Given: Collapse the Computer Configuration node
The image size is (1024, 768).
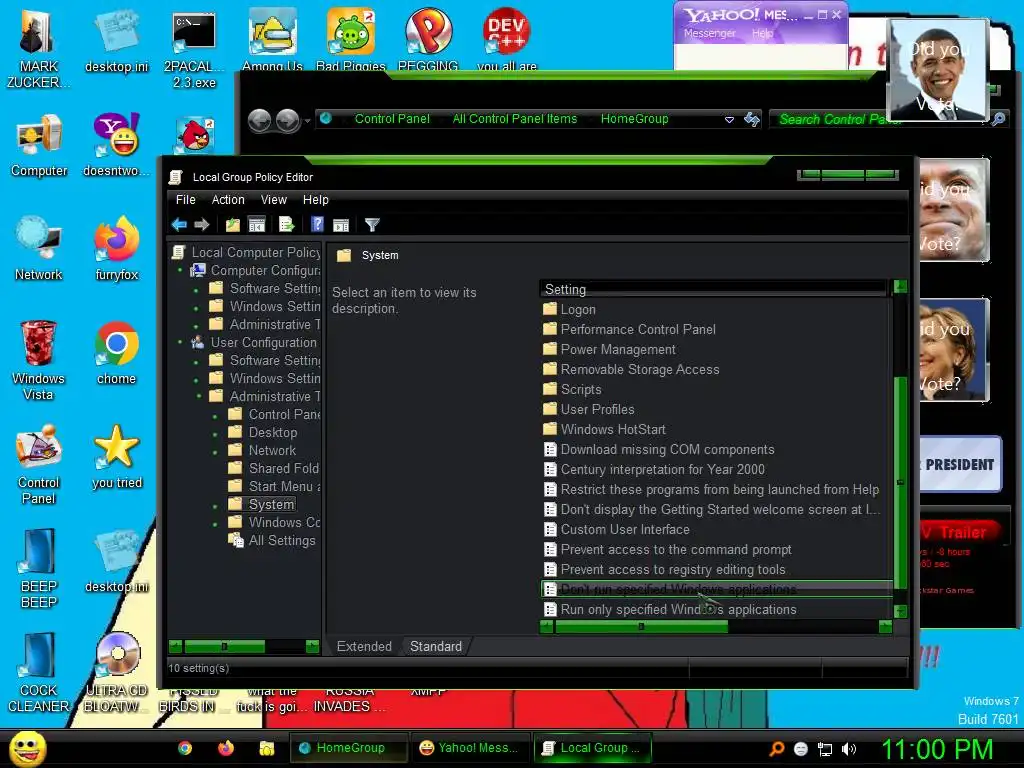Looking at the screenshot, I should (x=181, y=270).
